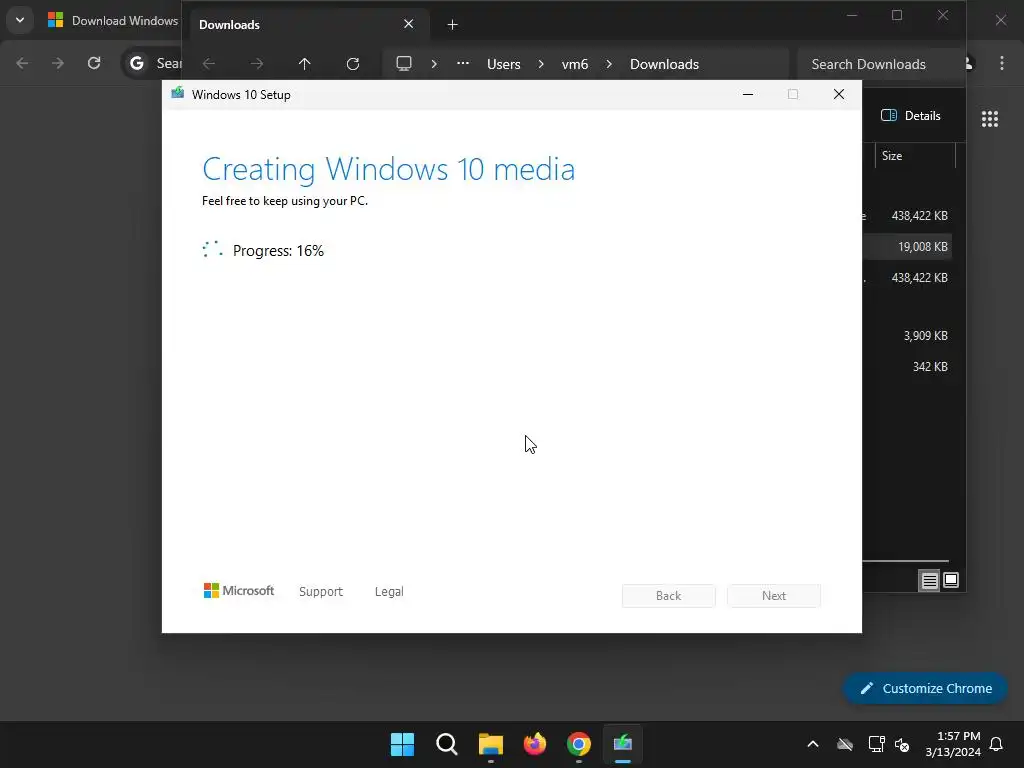Switch File Explorer to details list view

[929, 580]
